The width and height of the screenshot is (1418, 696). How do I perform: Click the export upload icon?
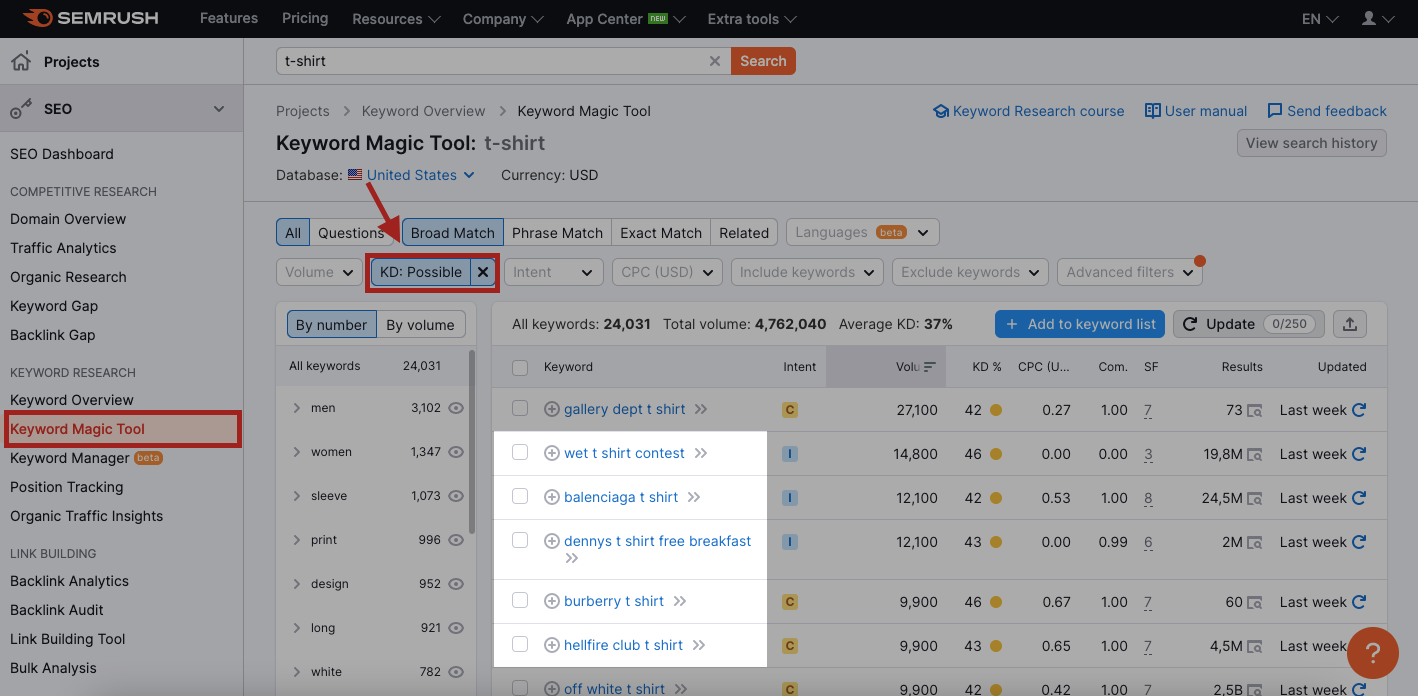tap(1350, 324)
